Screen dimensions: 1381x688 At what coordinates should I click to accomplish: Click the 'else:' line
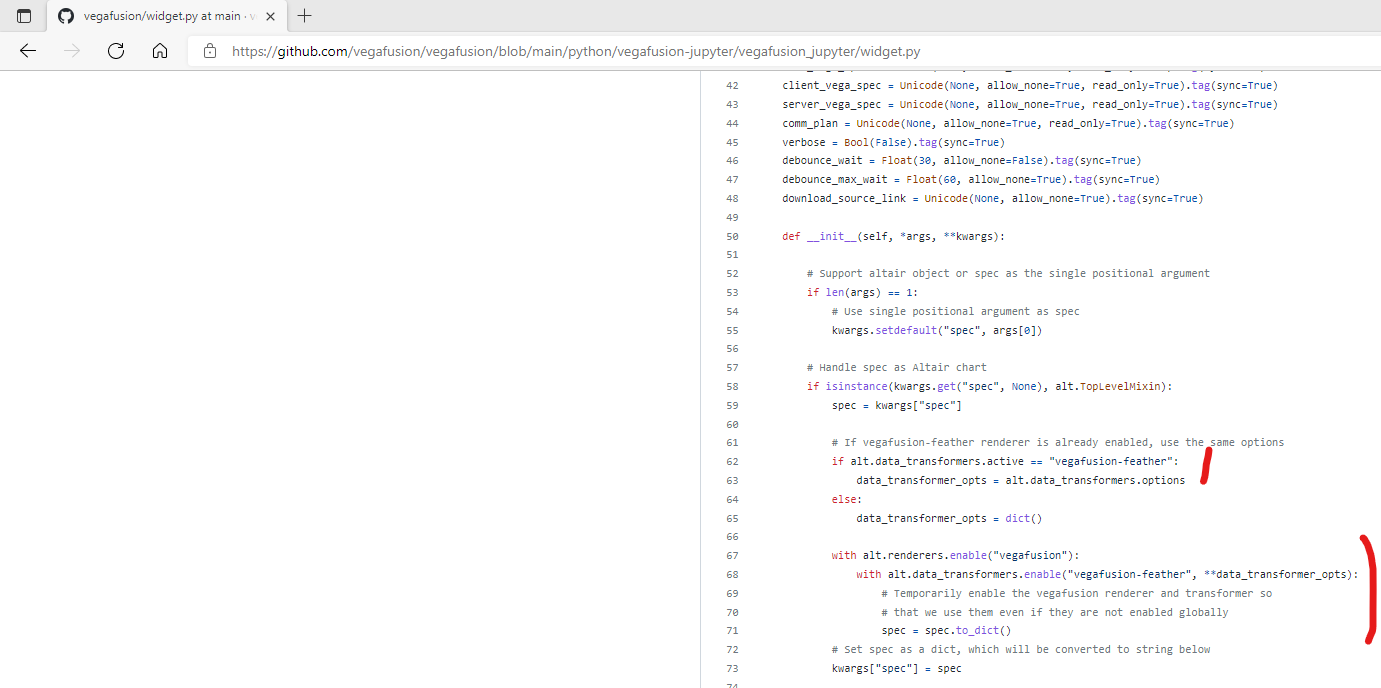pos(847,499)
